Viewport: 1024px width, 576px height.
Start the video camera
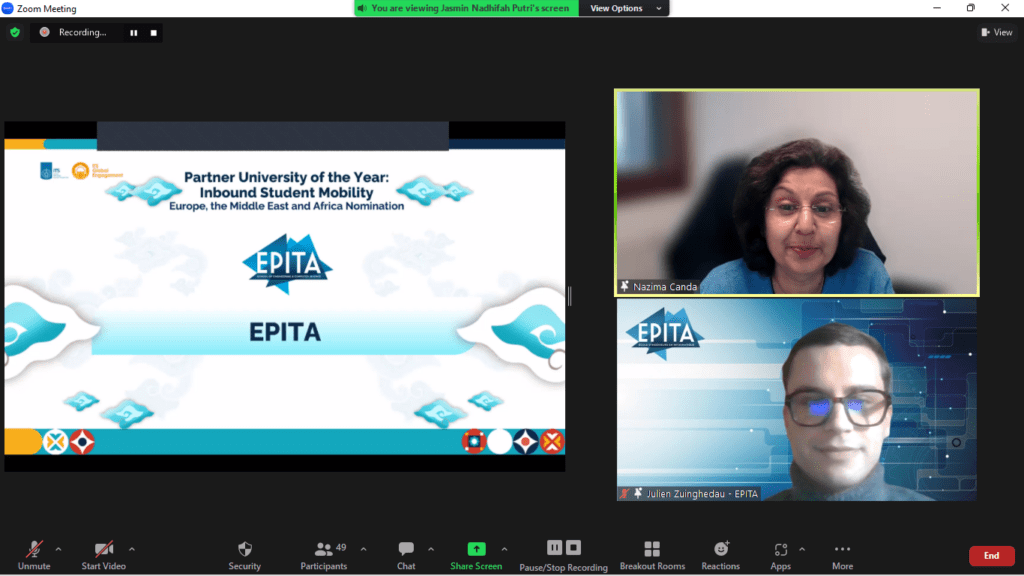pos(104,549)
